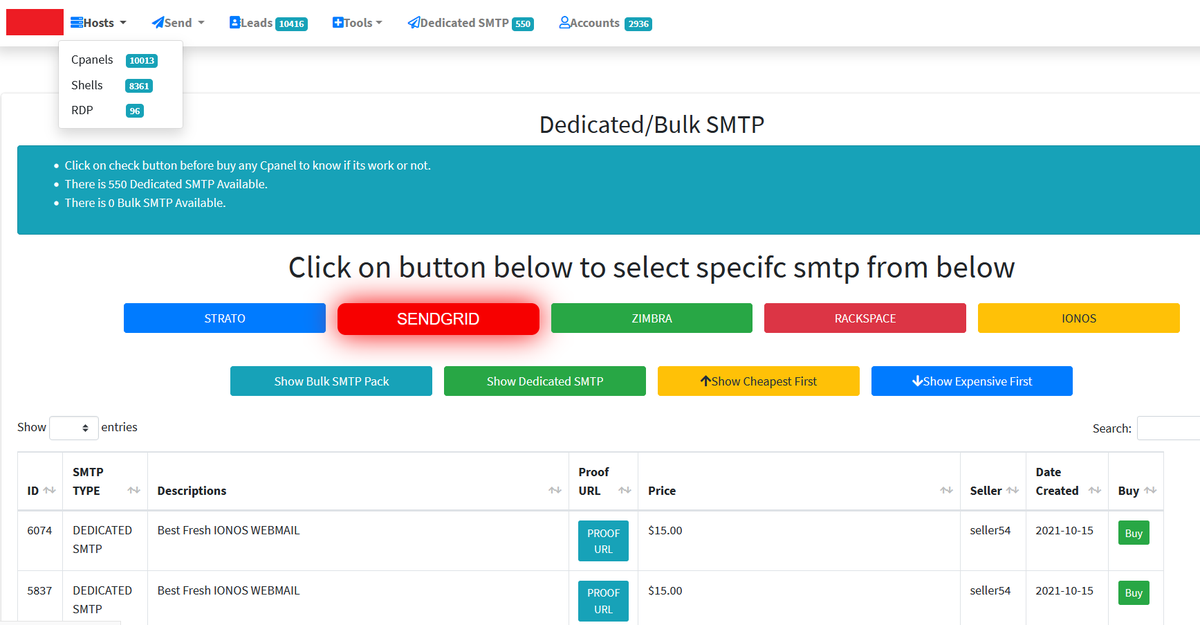Click '0 Bulk SMTP Available' notice line

(145, 203)
